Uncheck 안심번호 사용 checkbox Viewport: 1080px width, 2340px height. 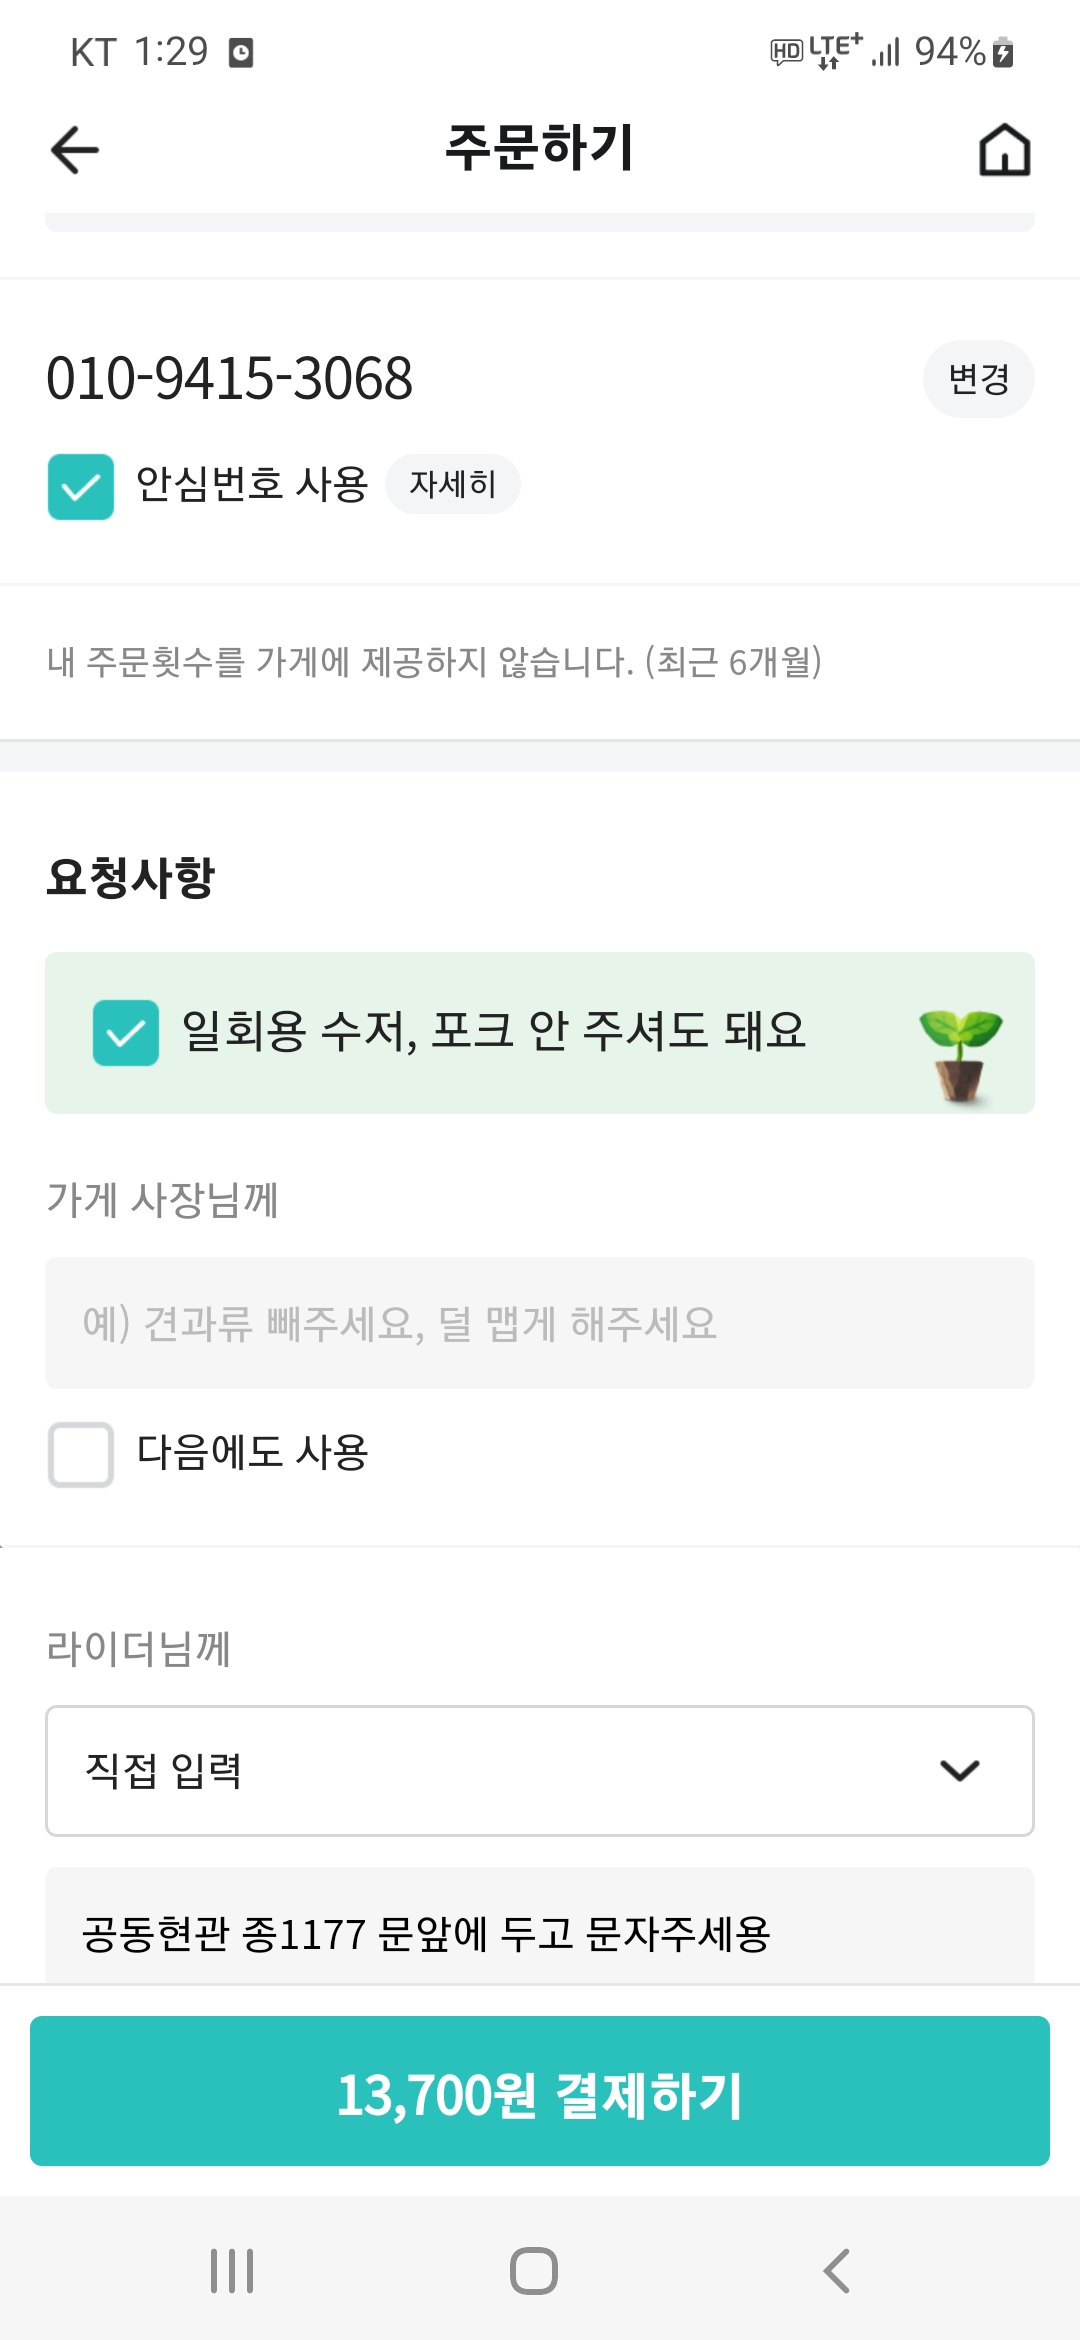pos(81,487)
